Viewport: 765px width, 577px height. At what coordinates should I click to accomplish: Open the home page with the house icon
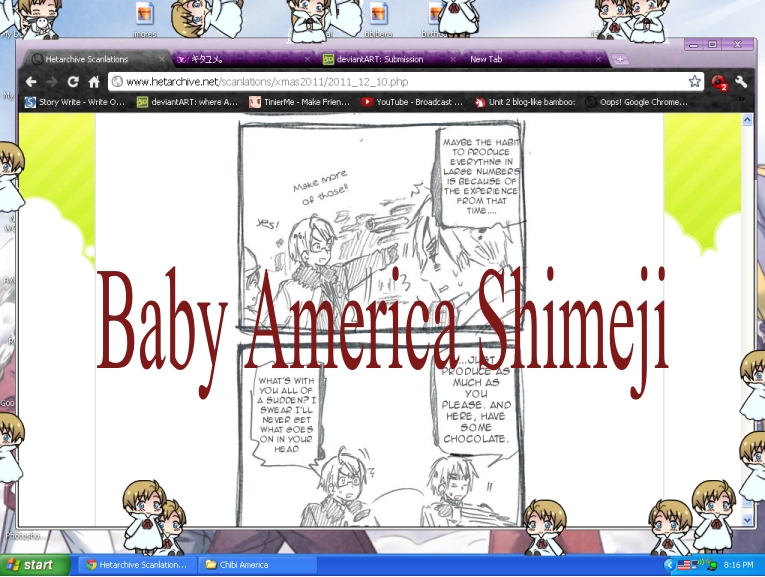click(x=94, y=82)
